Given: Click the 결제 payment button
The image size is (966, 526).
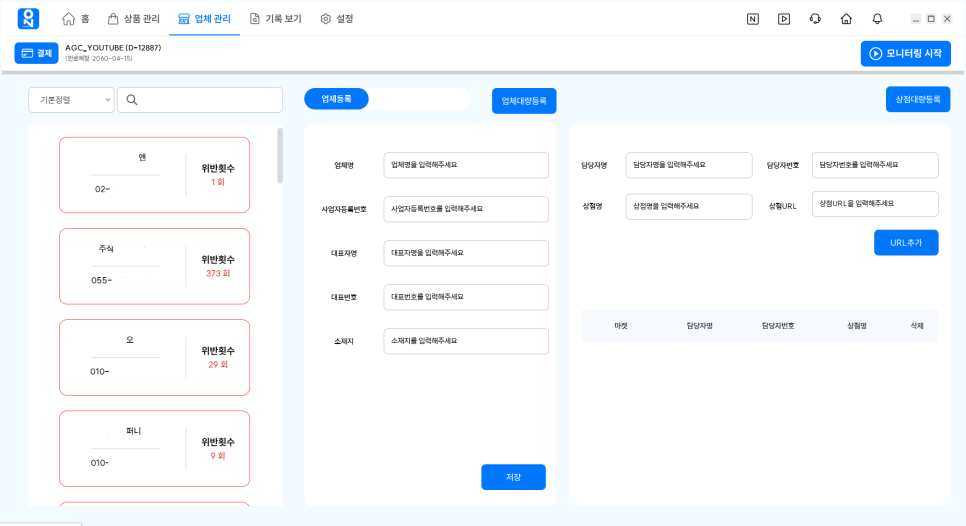Looking at the screenshot, I should (36, 53).
